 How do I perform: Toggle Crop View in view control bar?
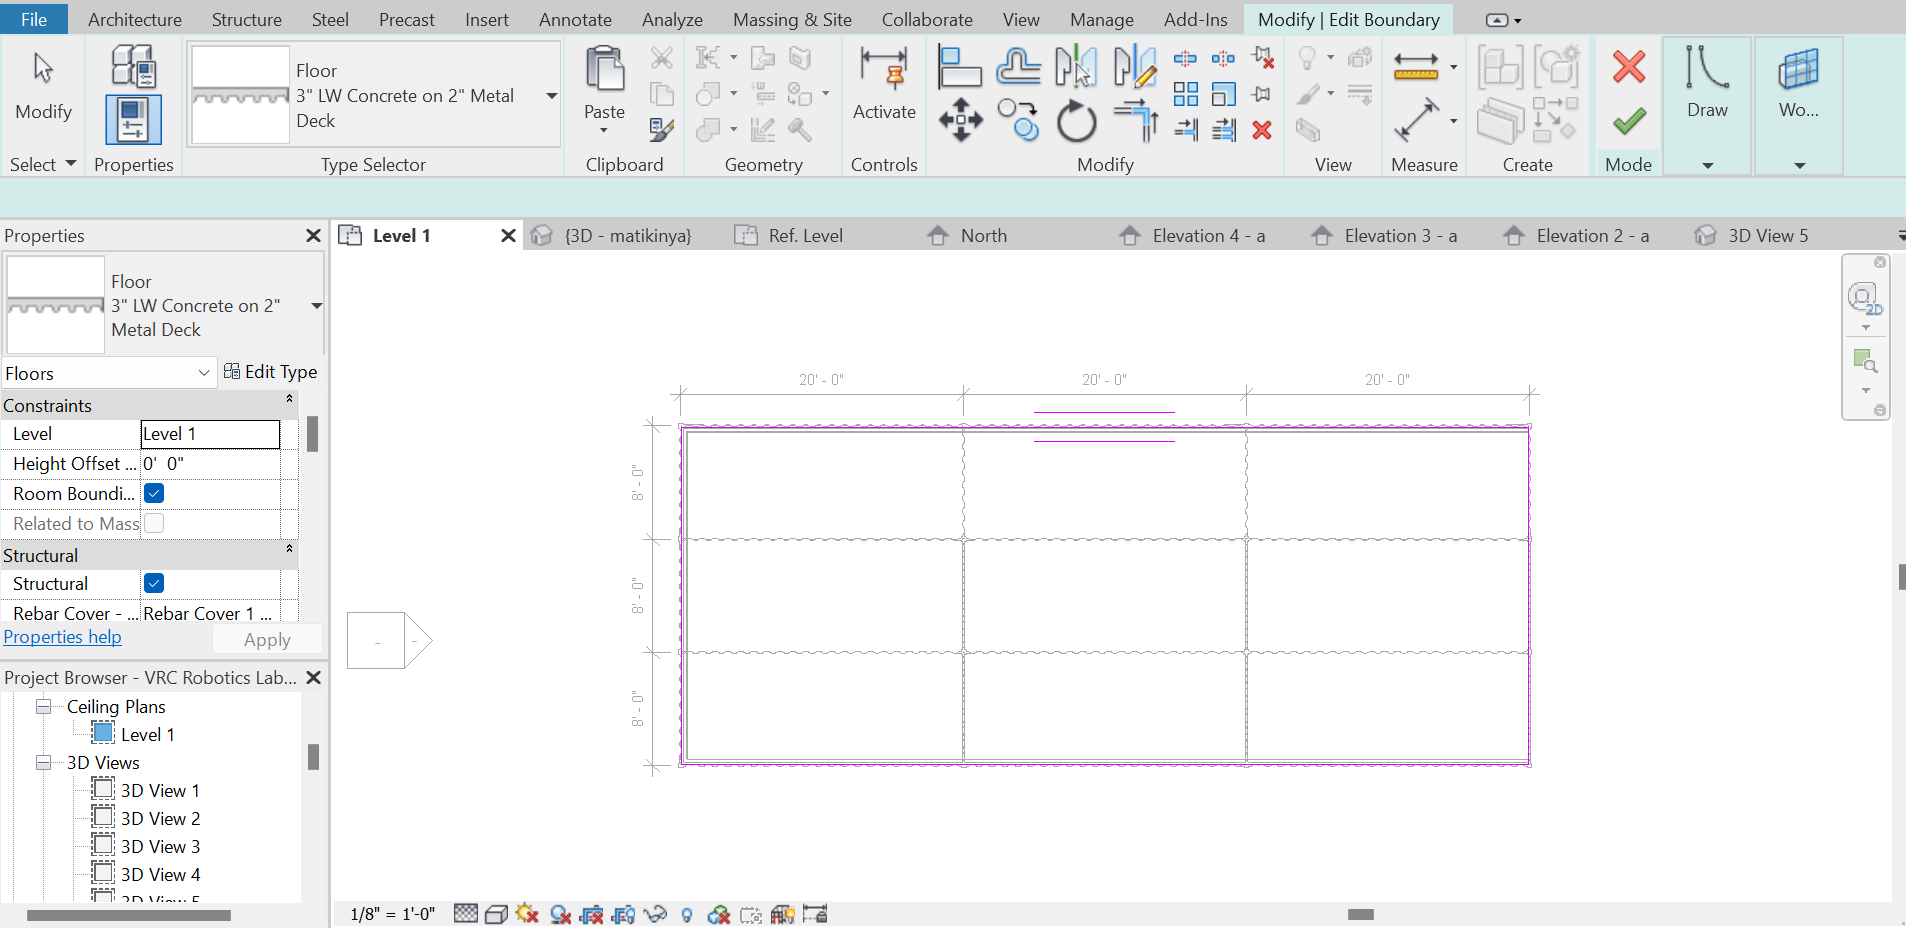coord(592,914)
